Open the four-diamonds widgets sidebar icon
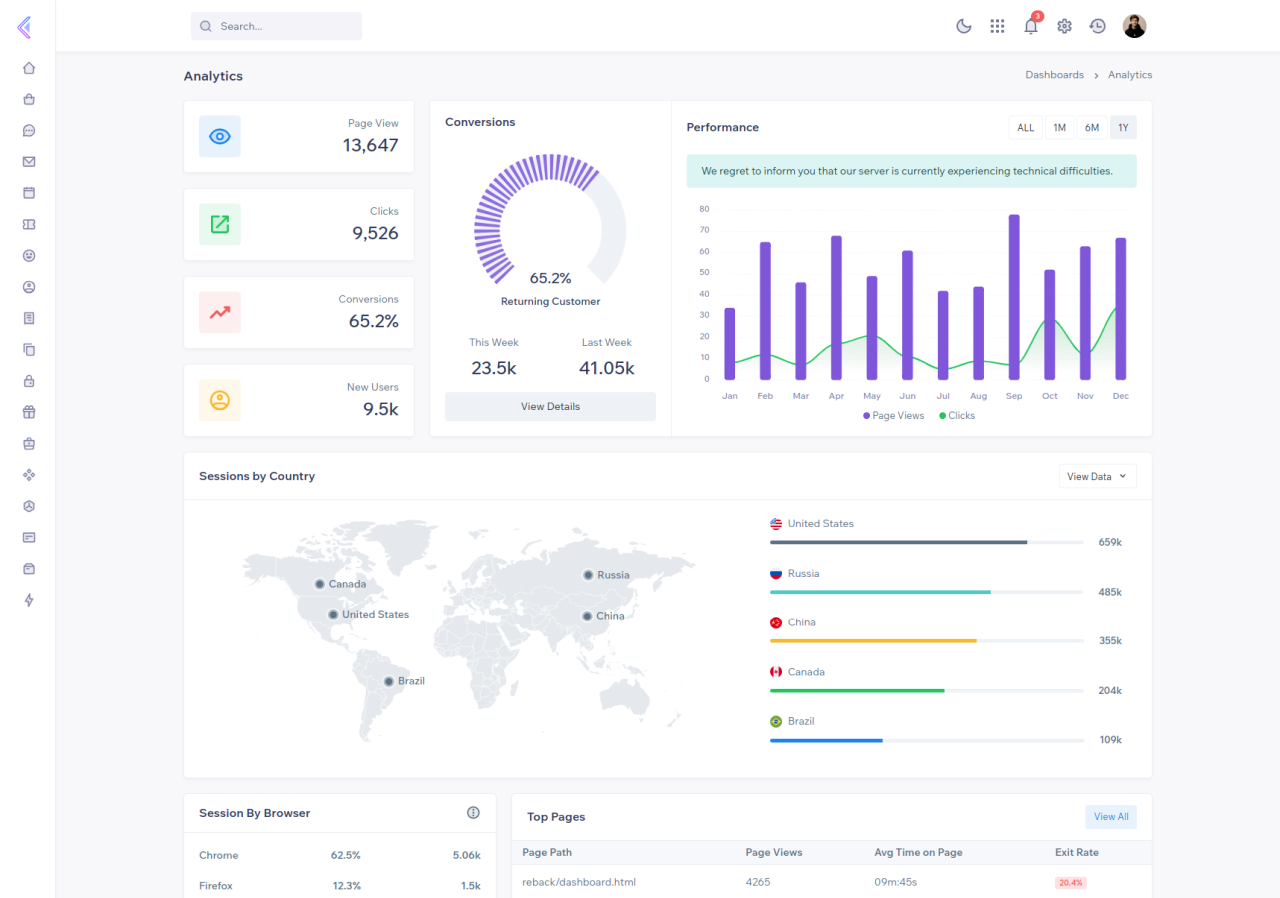 coord(29,475)
